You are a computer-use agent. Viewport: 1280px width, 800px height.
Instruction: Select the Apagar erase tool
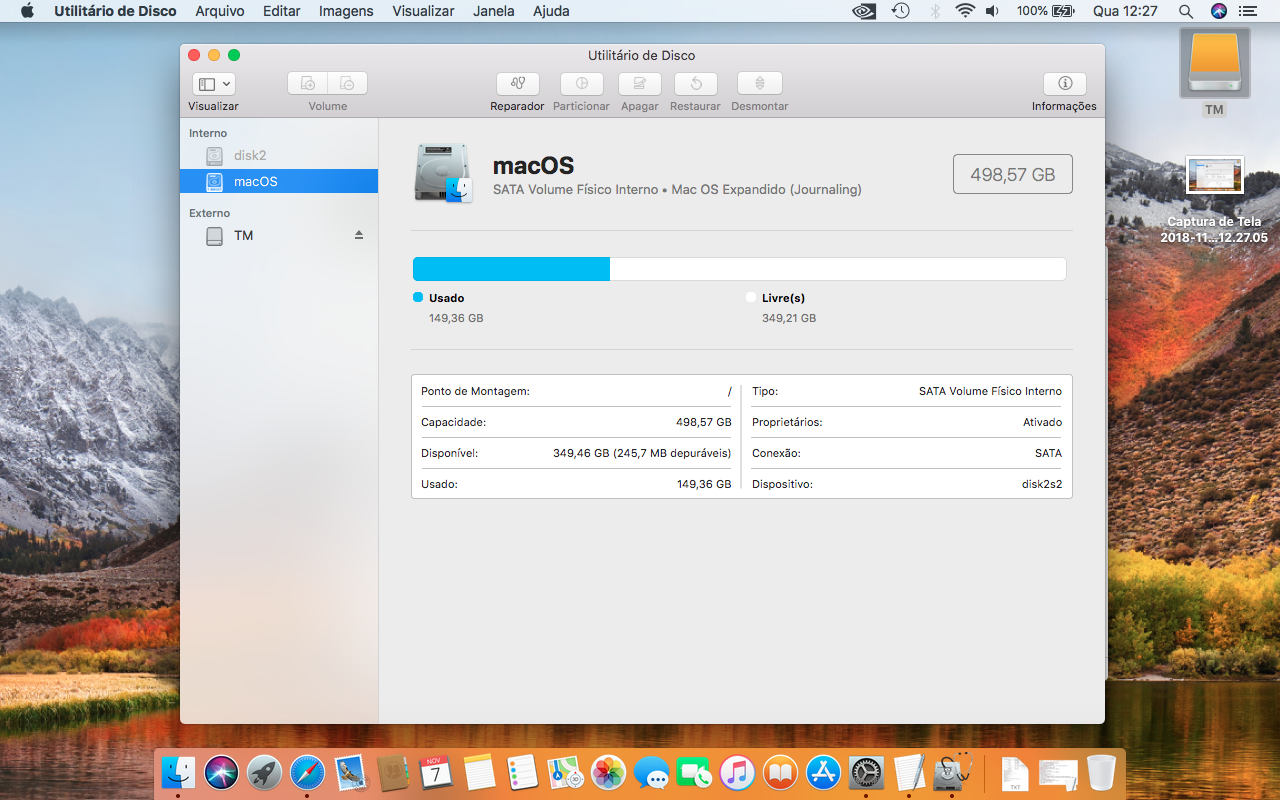(640, 84)
